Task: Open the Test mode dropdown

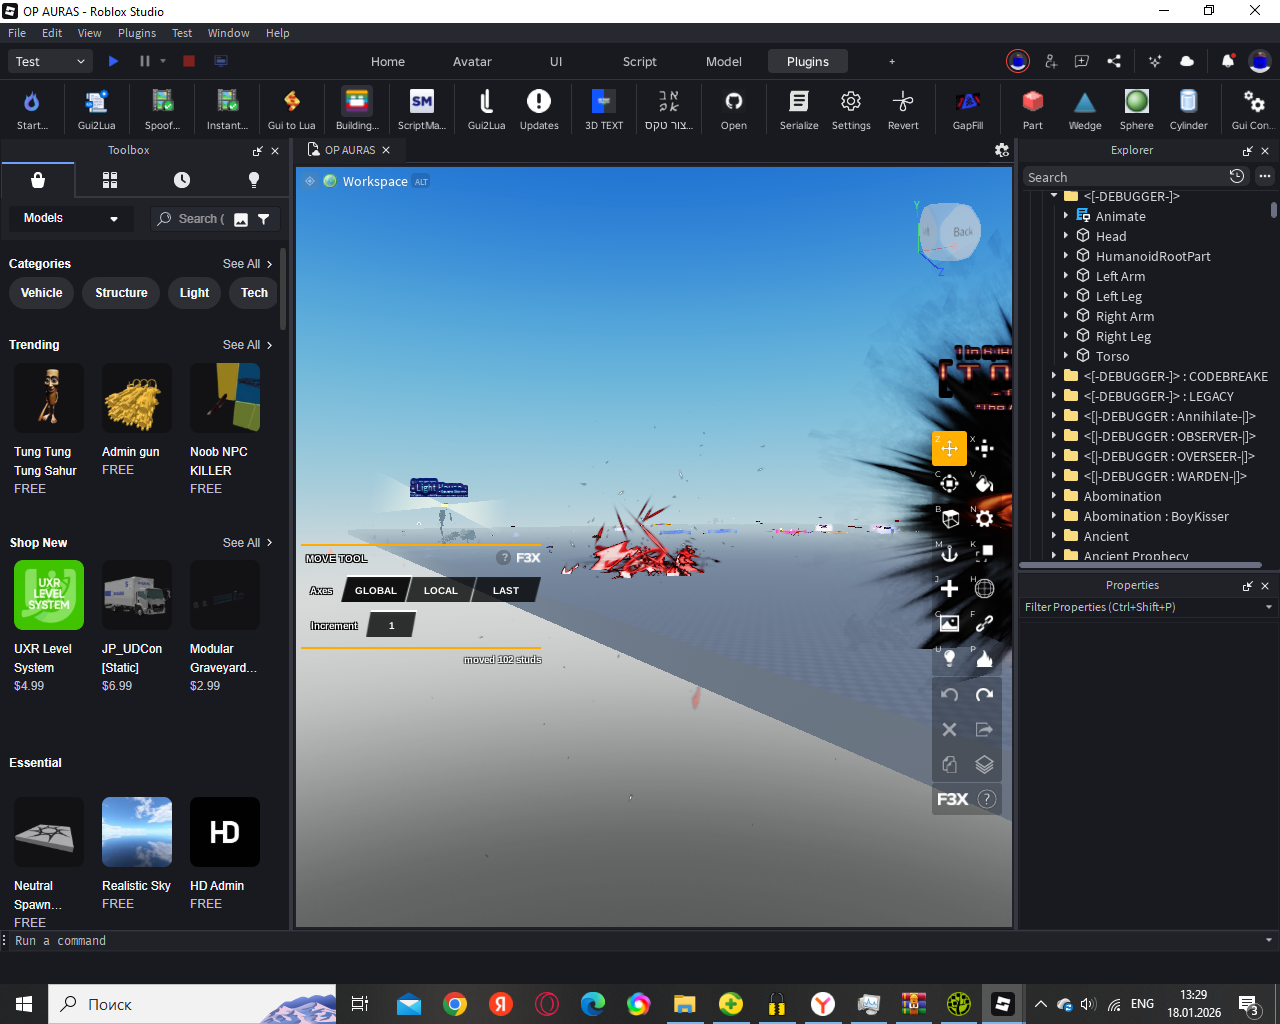Action: (51, 61)
